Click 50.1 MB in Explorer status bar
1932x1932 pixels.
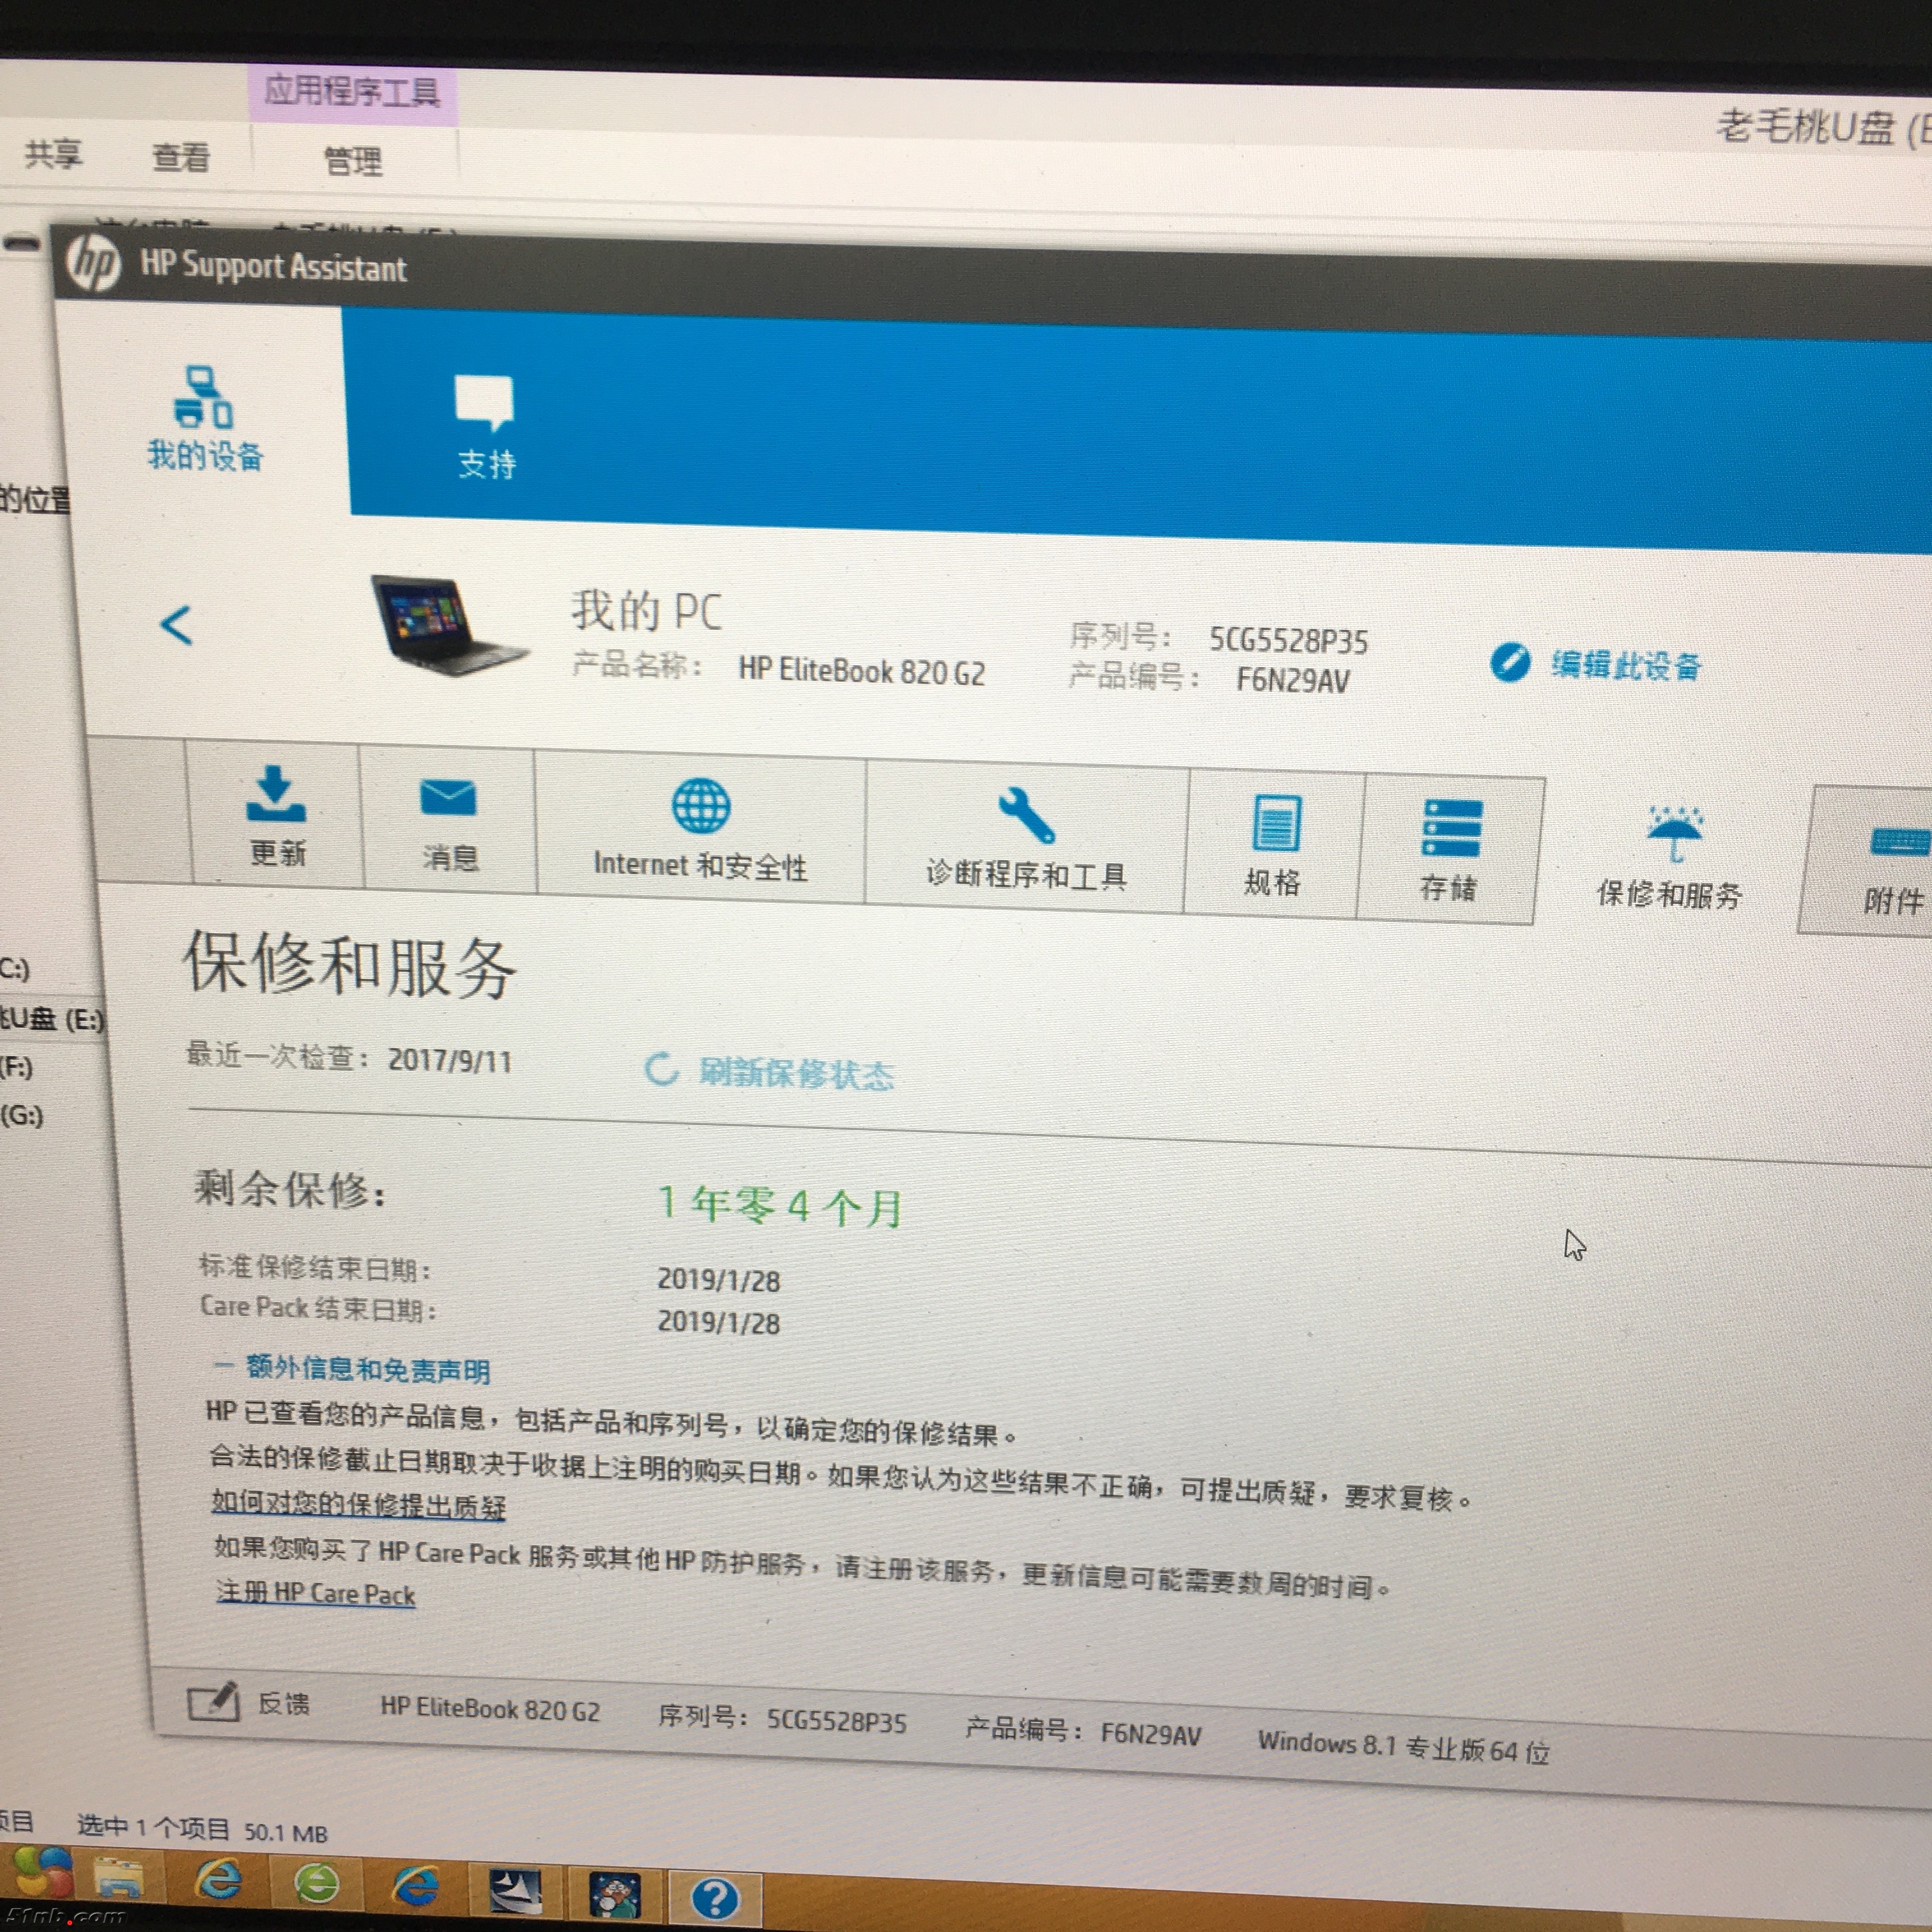pos(286,1833)
